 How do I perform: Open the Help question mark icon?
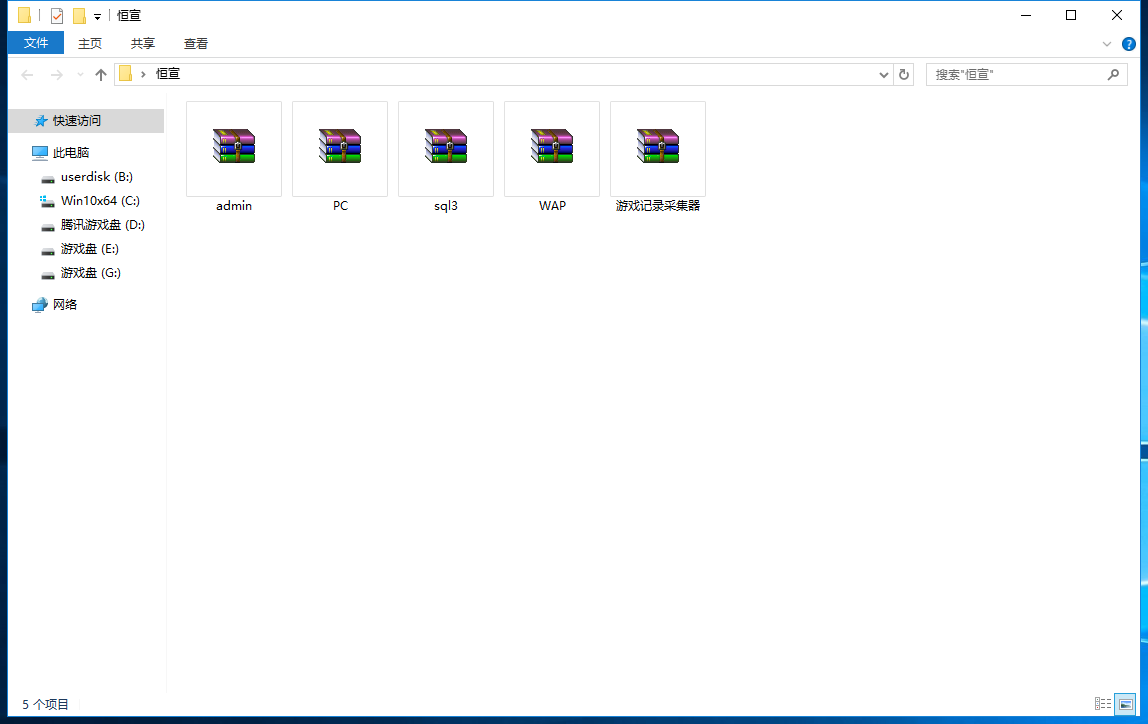point(1129,44)
